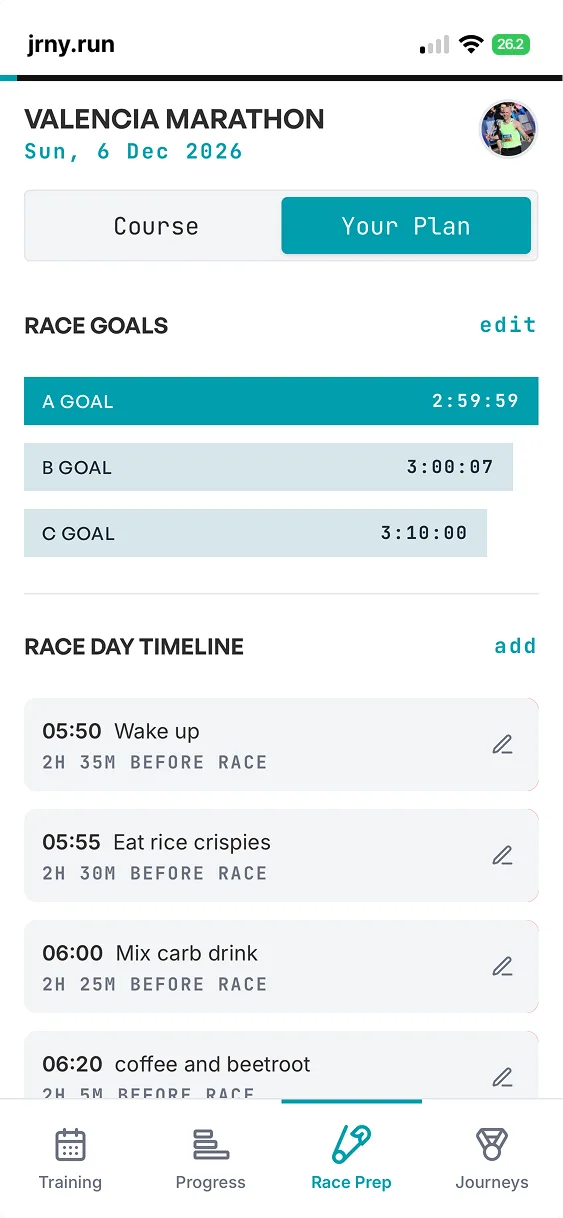Select the B GOAL 3:00:07 bar

click(268, 467)
